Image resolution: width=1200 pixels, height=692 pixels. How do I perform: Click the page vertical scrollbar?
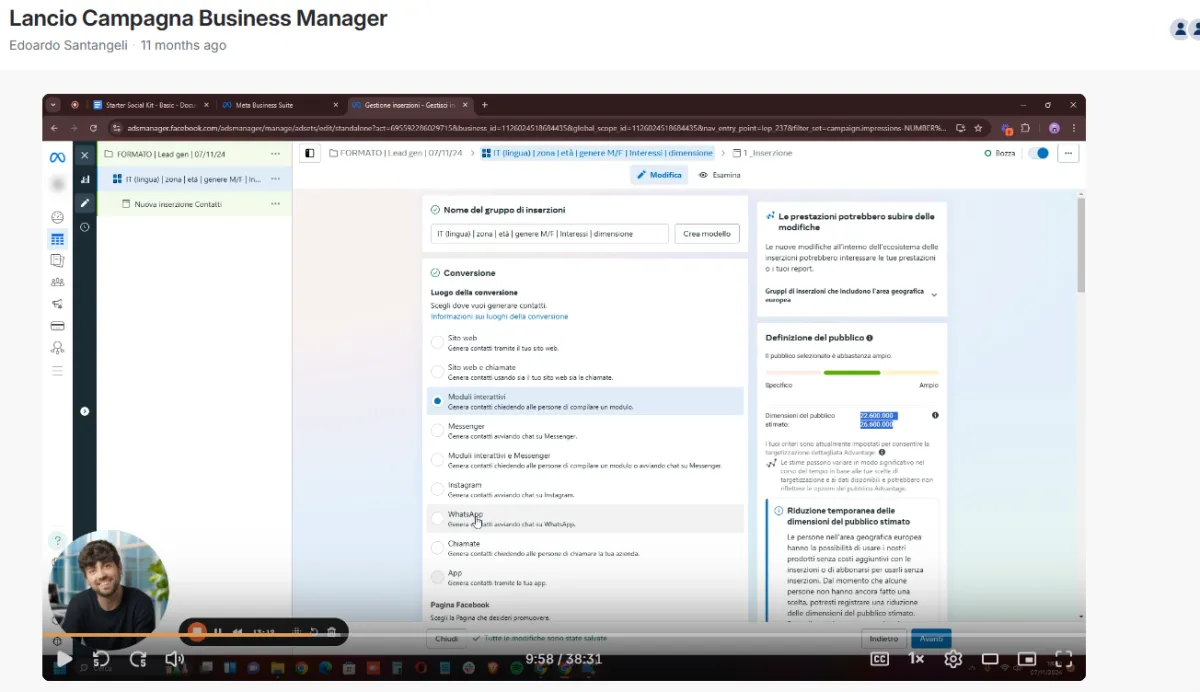[x=1079, y=244]
